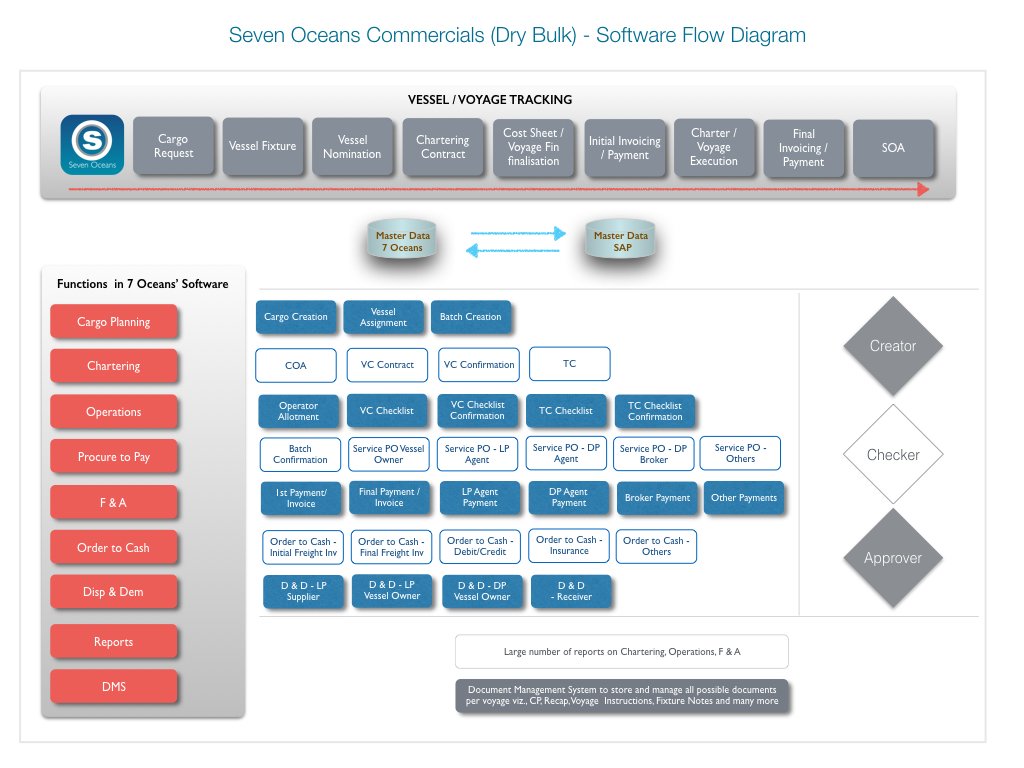The width and height of the screenshot is (1024, 768).
Task: Click the TC Checklist box
Action: tap(566, 410)
